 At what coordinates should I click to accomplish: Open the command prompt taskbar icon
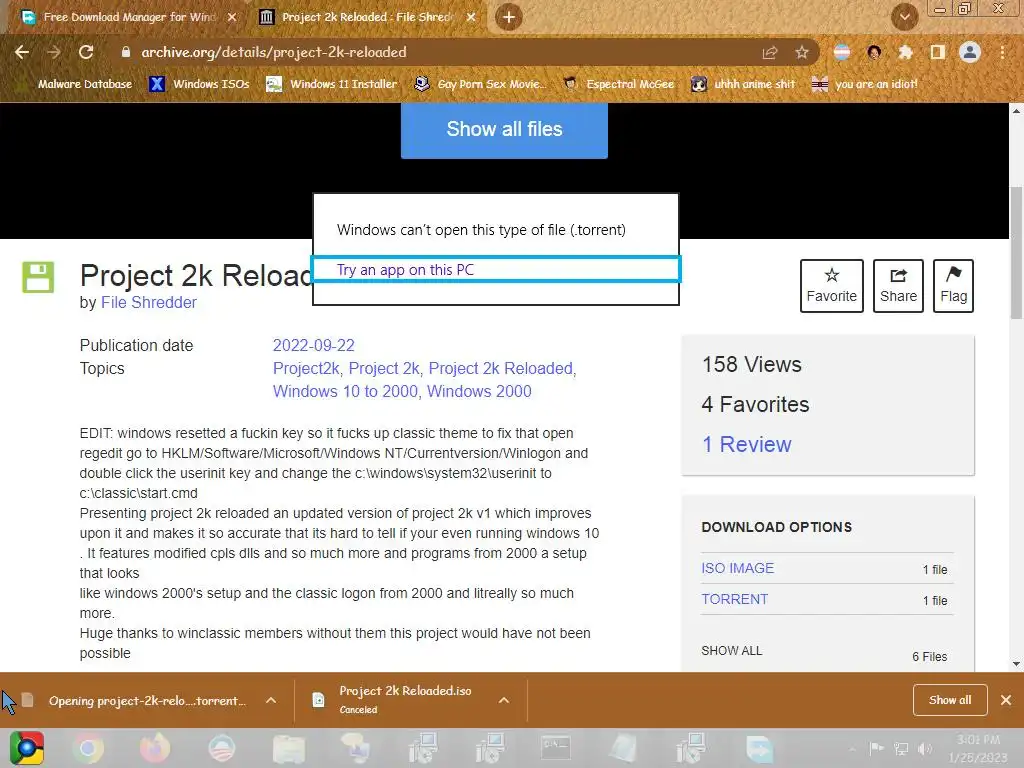(x=556, y=748)
